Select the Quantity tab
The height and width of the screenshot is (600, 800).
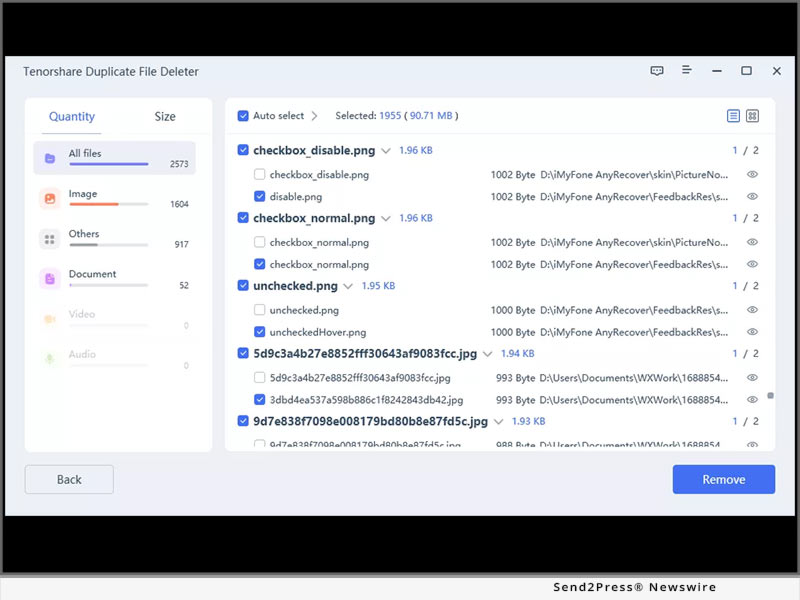click(x=72, y=117)
